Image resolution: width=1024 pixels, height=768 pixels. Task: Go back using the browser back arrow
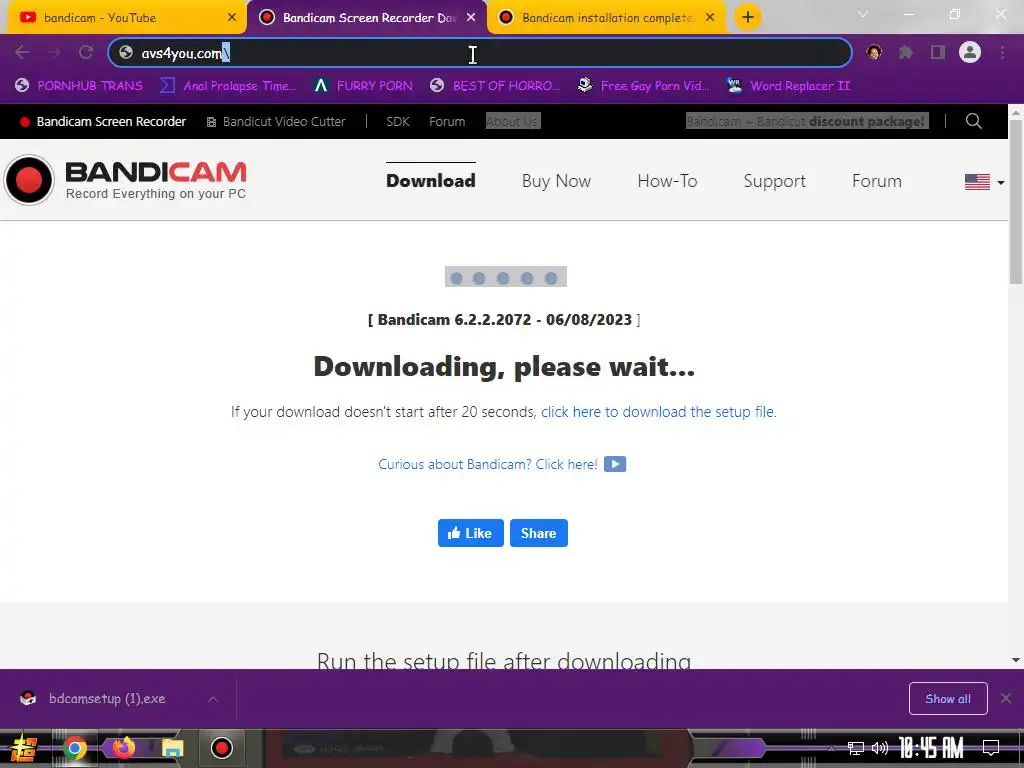click(x=22, y=52)
